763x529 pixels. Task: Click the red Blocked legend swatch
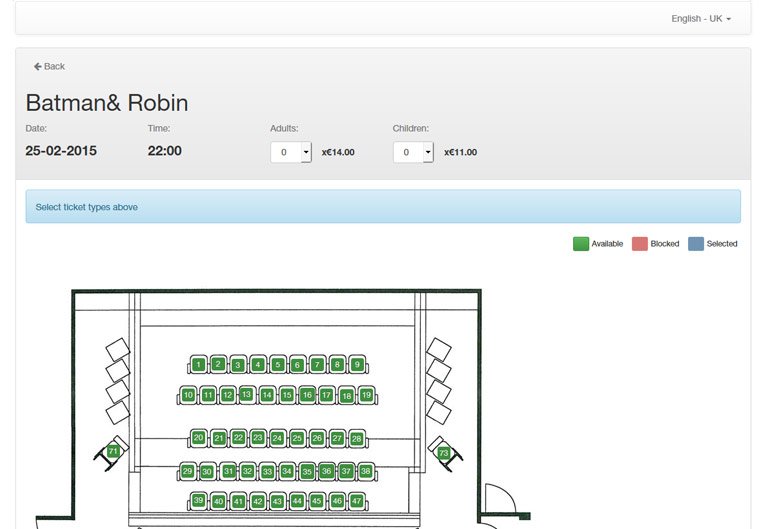point(640,244)
